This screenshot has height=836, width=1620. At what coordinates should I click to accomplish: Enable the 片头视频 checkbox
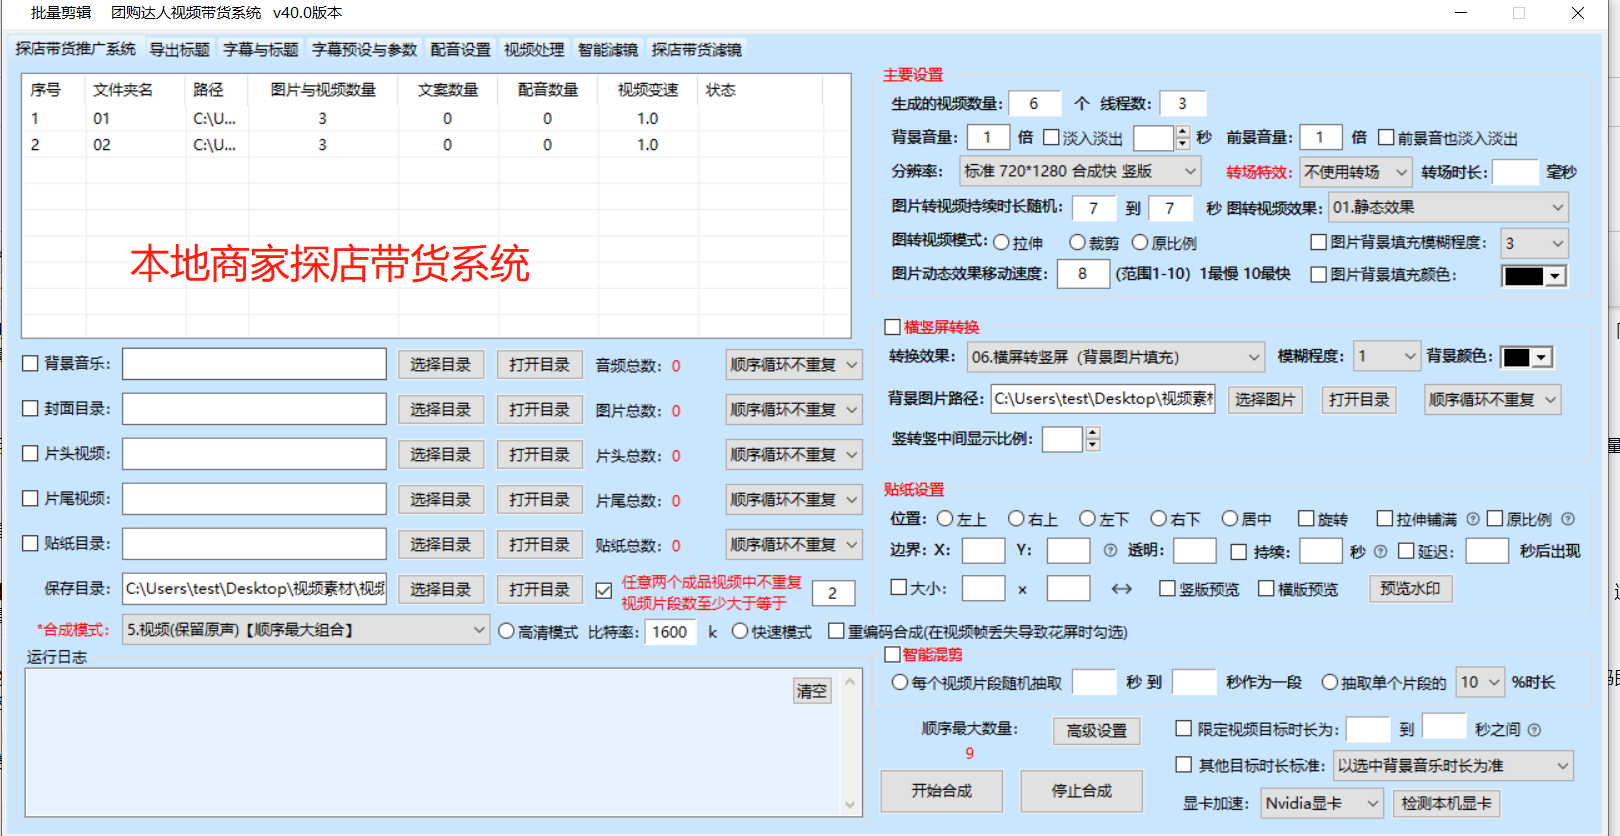pos(30,454)
